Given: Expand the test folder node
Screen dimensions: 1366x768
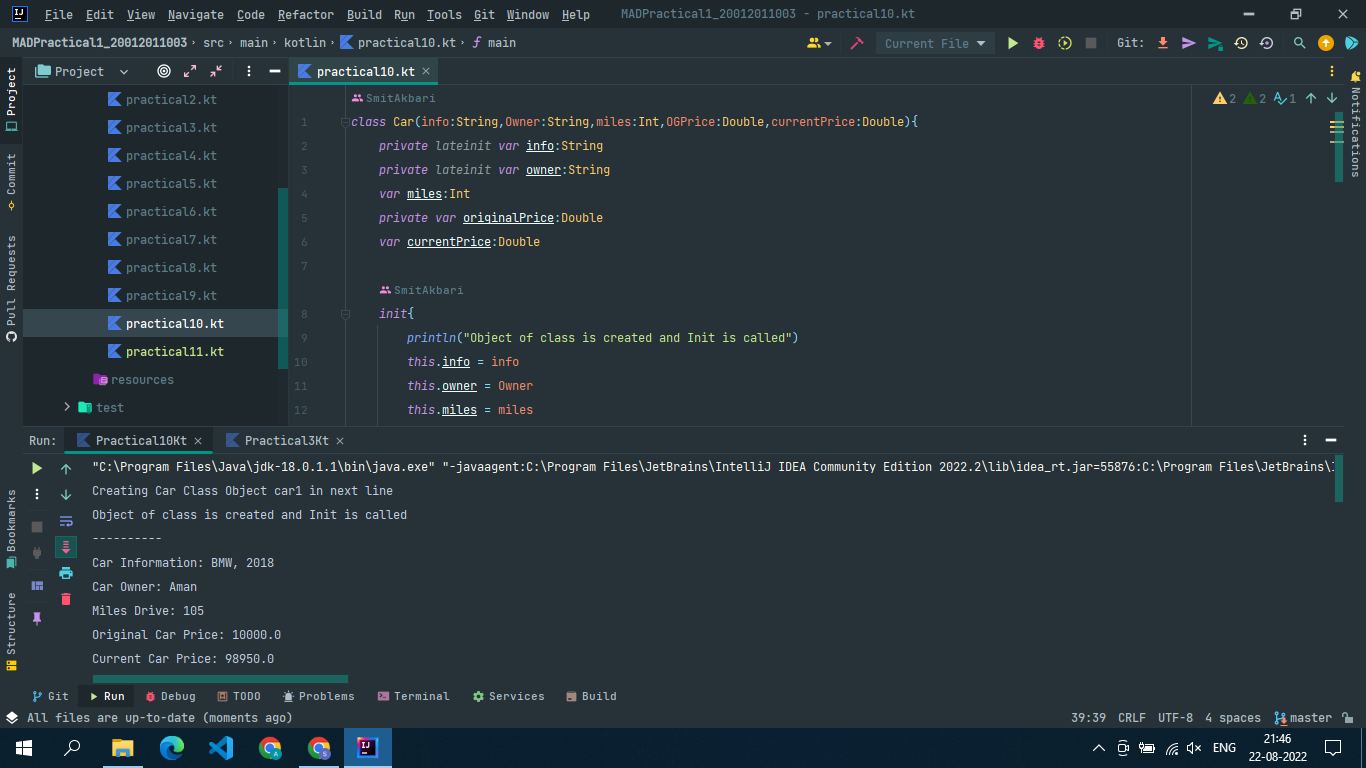Looking at the screenshot, I should coord(67,407).
